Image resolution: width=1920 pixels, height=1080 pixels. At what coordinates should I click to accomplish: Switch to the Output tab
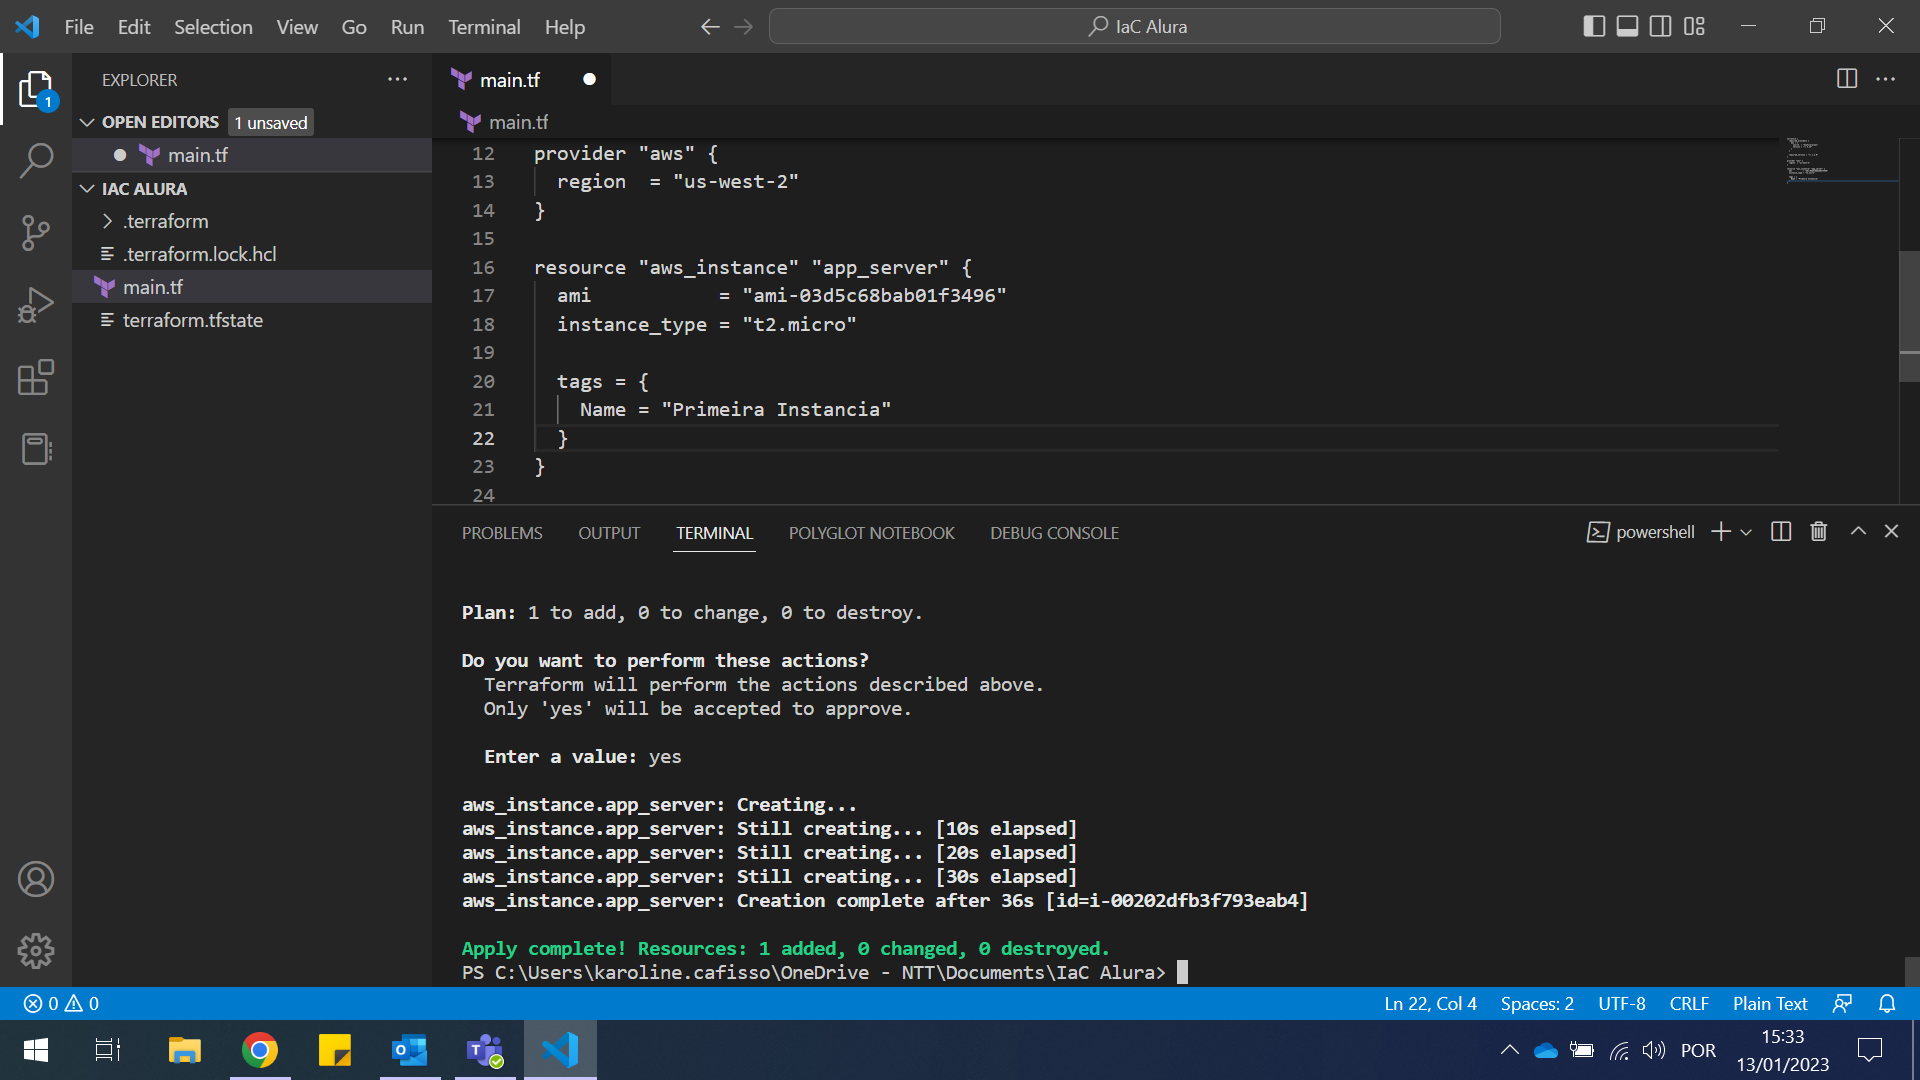pyautogui.click(x=609, y=533)
